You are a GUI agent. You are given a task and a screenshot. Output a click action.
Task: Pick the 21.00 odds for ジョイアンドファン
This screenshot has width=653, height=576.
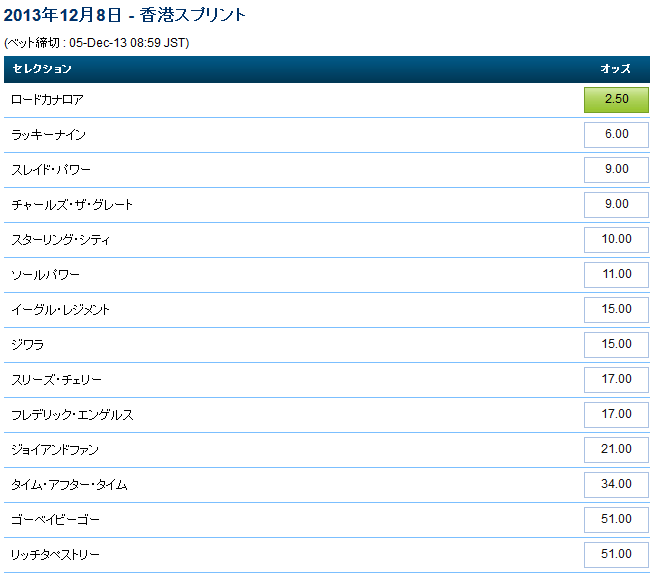tap(616, 449)
